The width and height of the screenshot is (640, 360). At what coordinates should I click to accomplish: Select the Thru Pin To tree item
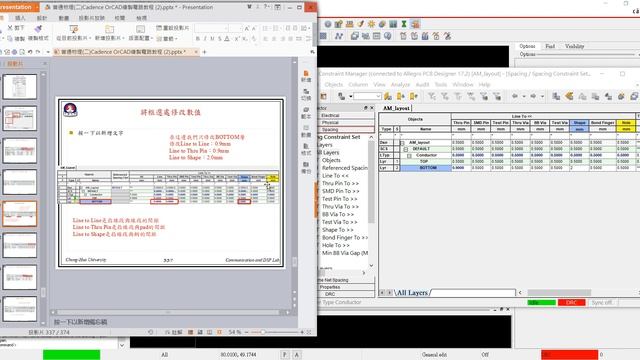point(340,183)
